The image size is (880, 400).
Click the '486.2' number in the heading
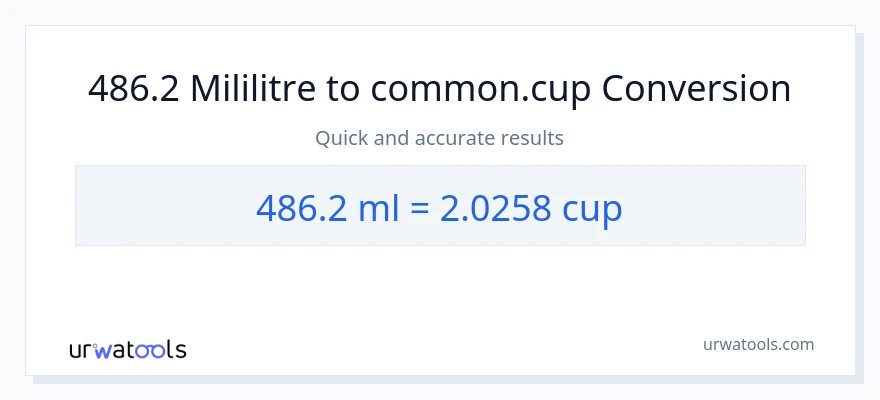[134, 89]
